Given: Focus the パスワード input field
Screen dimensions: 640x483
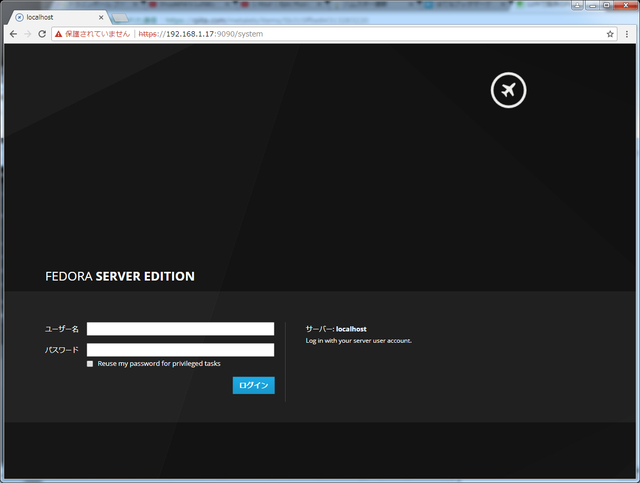Looking at the screenshot, I should pos(180,350).
